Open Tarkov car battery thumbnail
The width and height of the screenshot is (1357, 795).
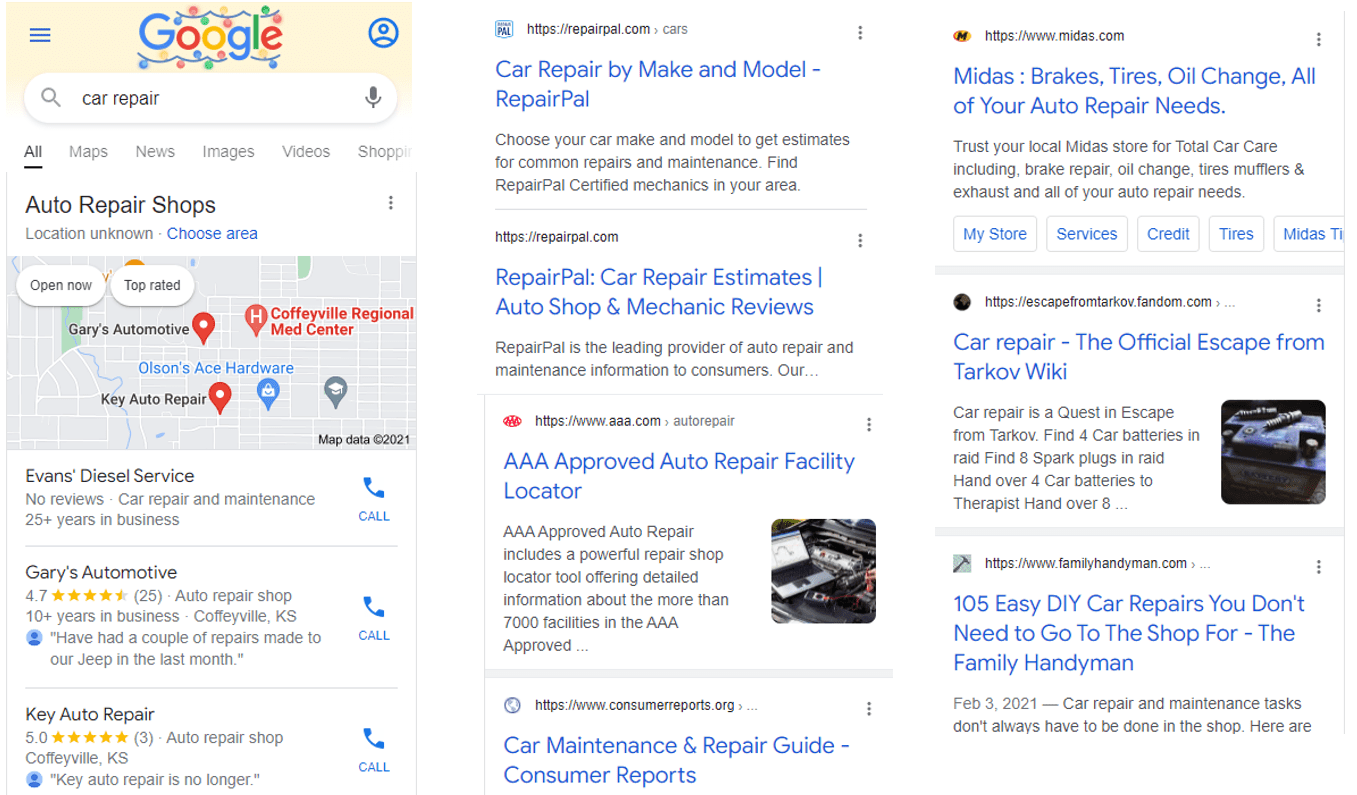coord(1273,452)
